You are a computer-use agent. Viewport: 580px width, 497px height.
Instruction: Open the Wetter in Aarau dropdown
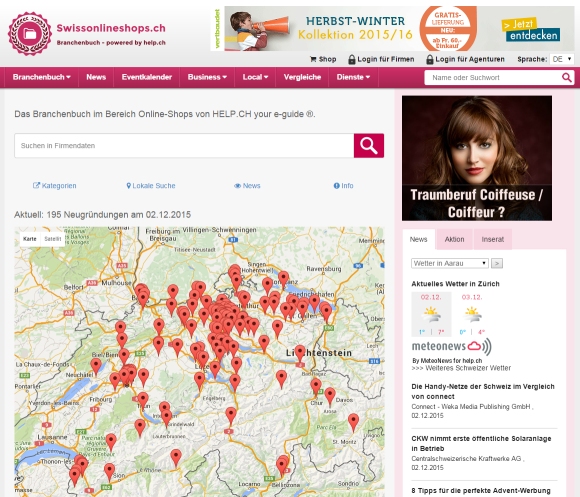(450, 263)
